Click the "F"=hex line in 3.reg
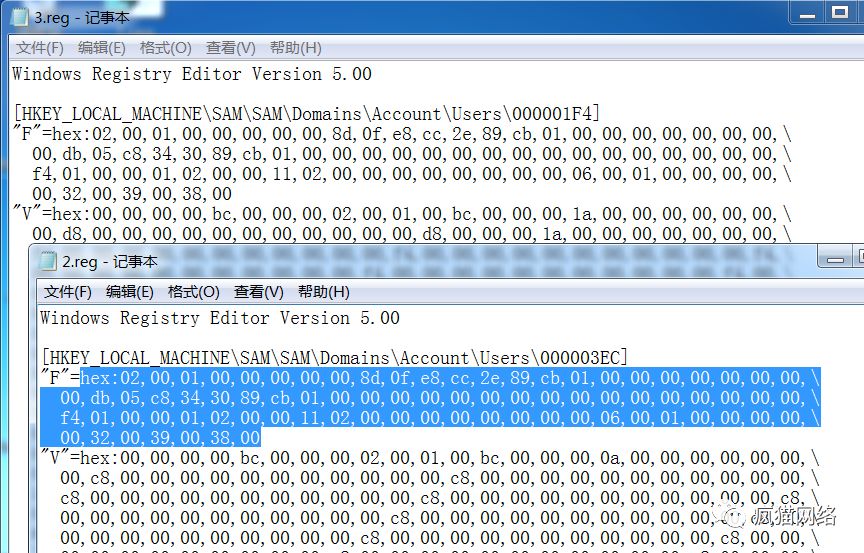The width and height of the screenshot is (864, 553). click(402, 134)
